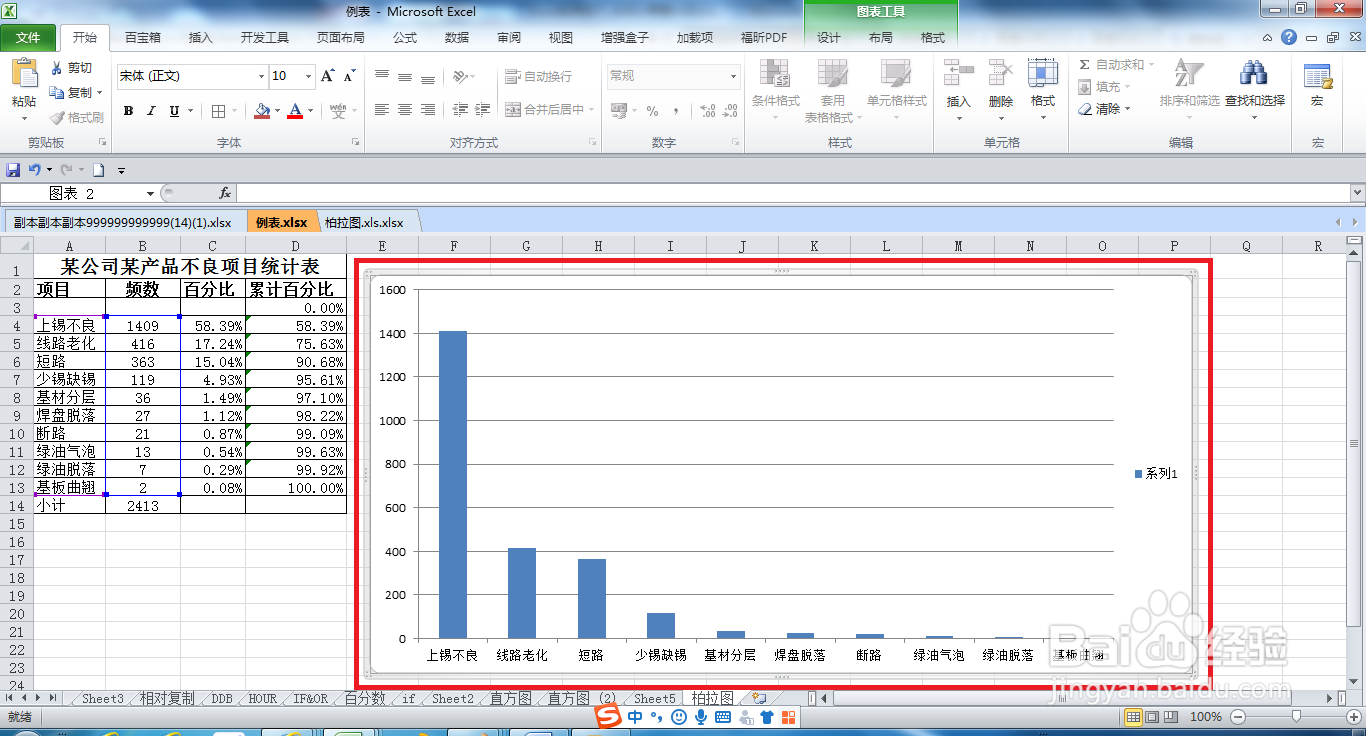This screenshot has width=1366, height=736.
Task: Open the 文件 File tab
Action: (x=28, y=38)
